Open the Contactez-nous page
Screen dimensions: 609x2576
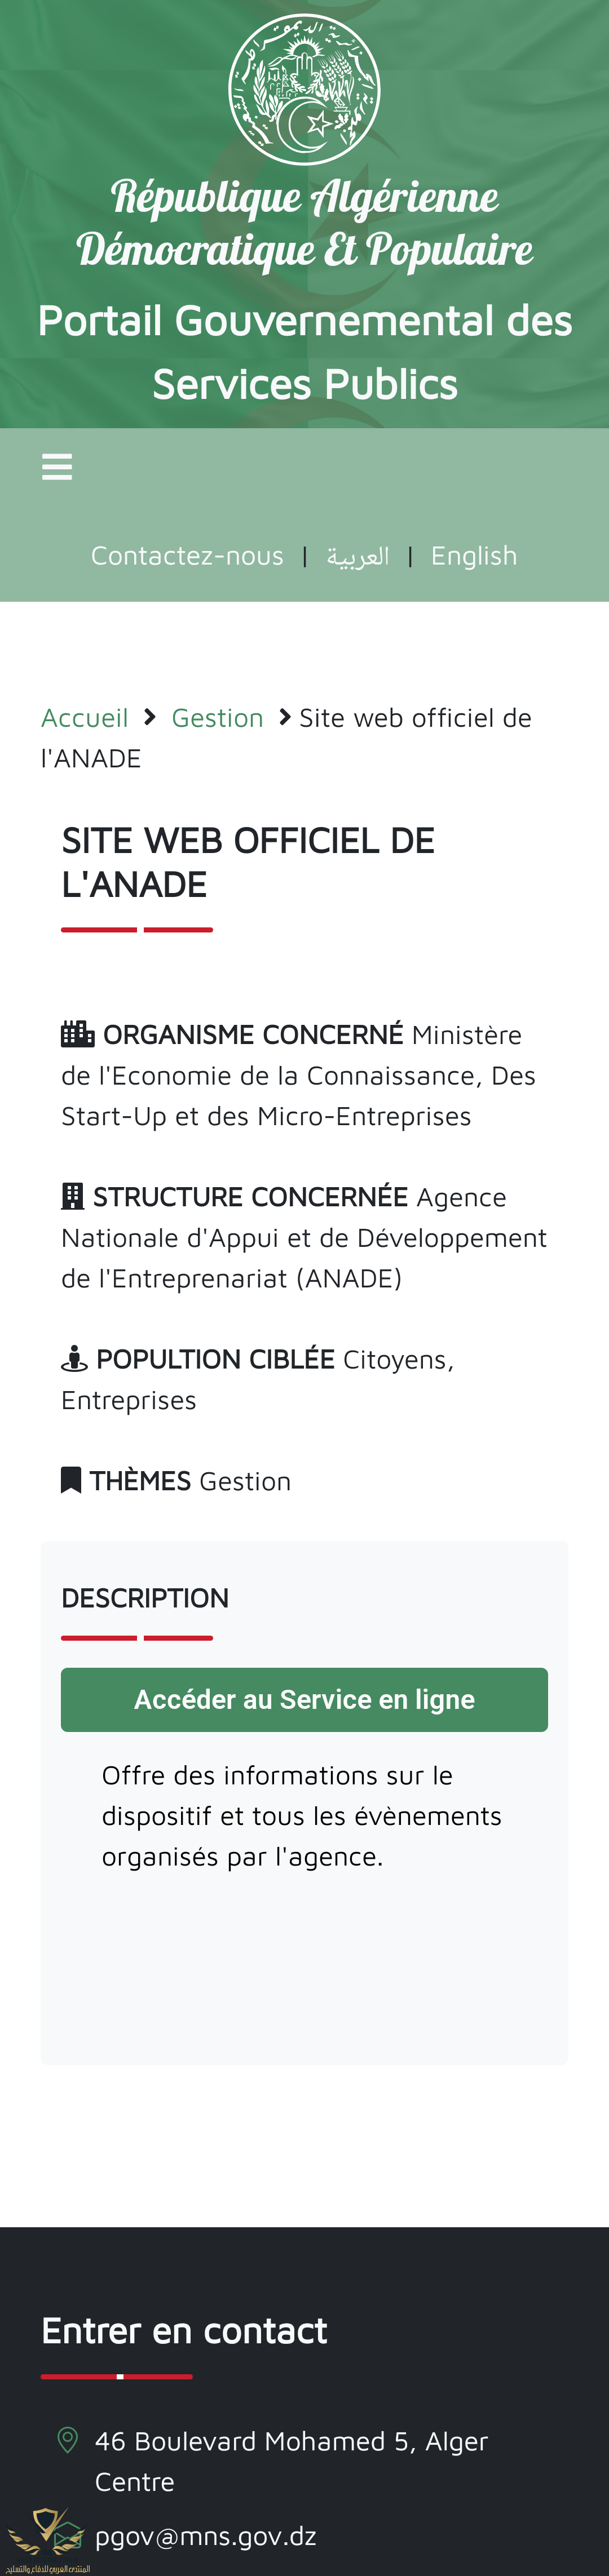point(187,556)
